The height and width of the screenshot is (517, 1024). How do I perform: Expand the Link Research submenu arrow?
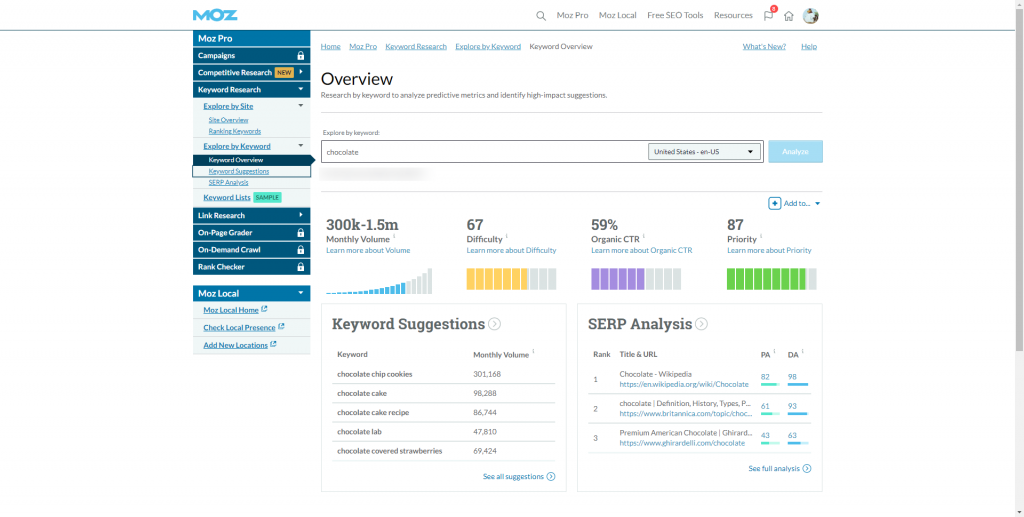301,215
